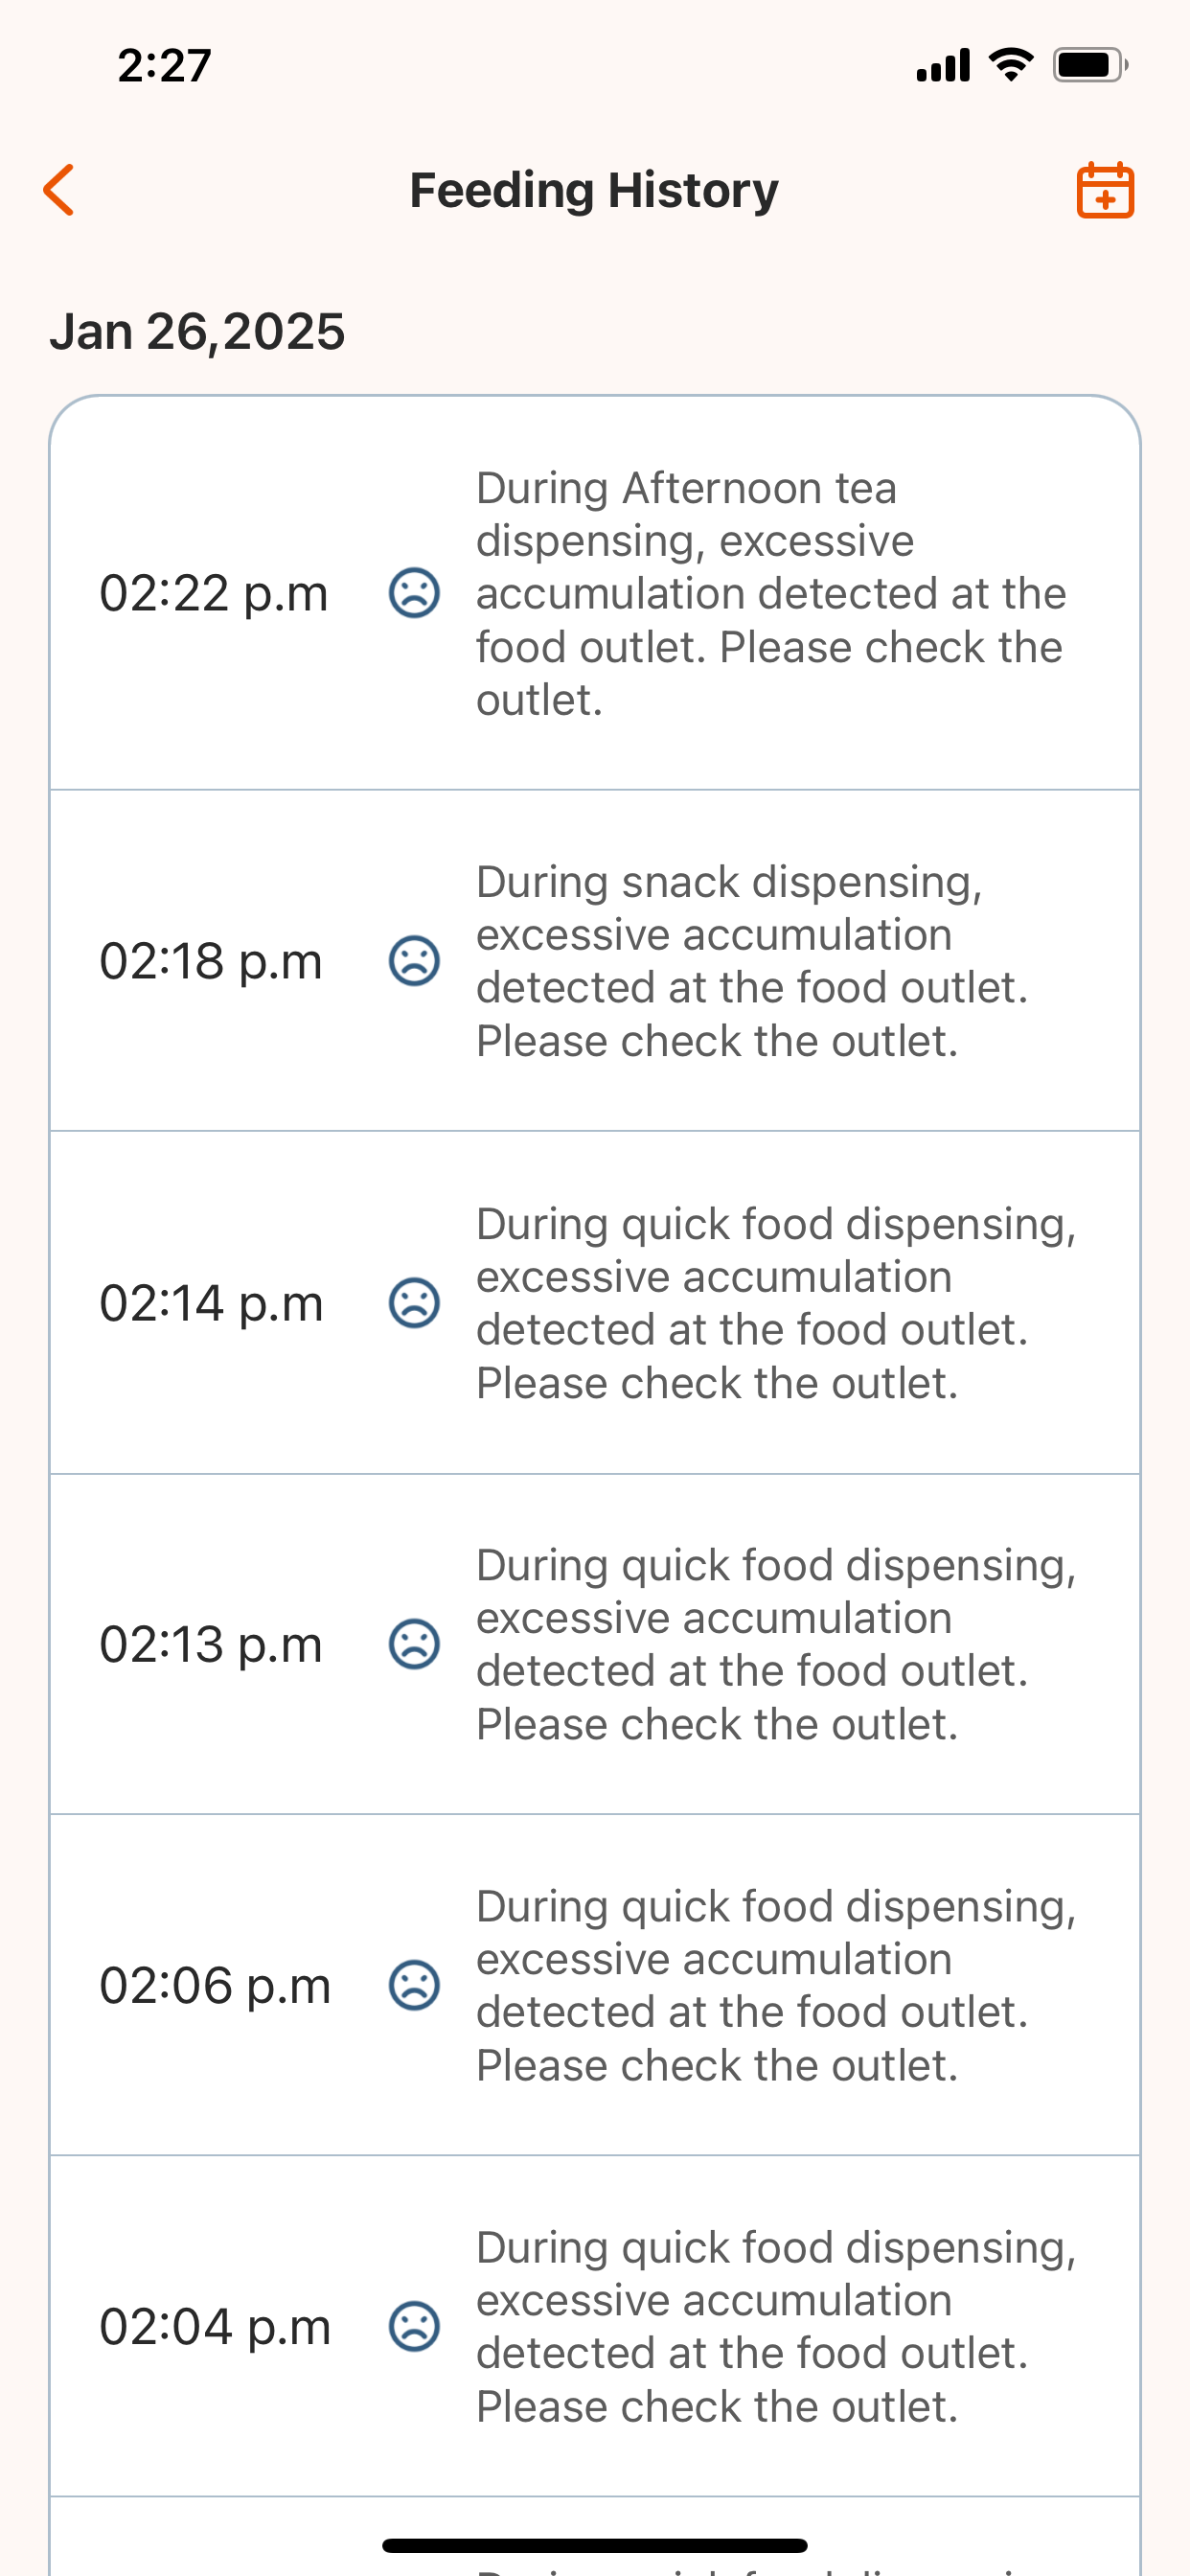Tap the 02:18 p.m timestamp
1190x2576 pixels.
point(211,961)
